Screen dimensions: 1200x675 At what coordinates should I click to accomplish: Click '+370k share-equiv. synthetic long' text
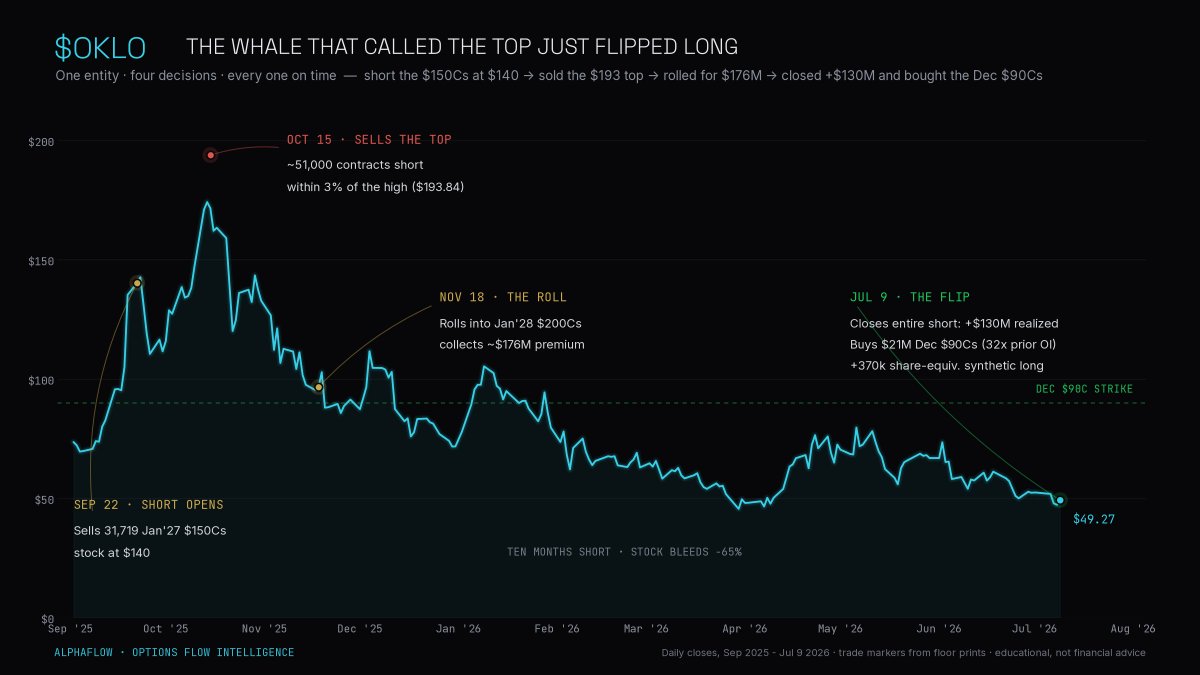946,367
